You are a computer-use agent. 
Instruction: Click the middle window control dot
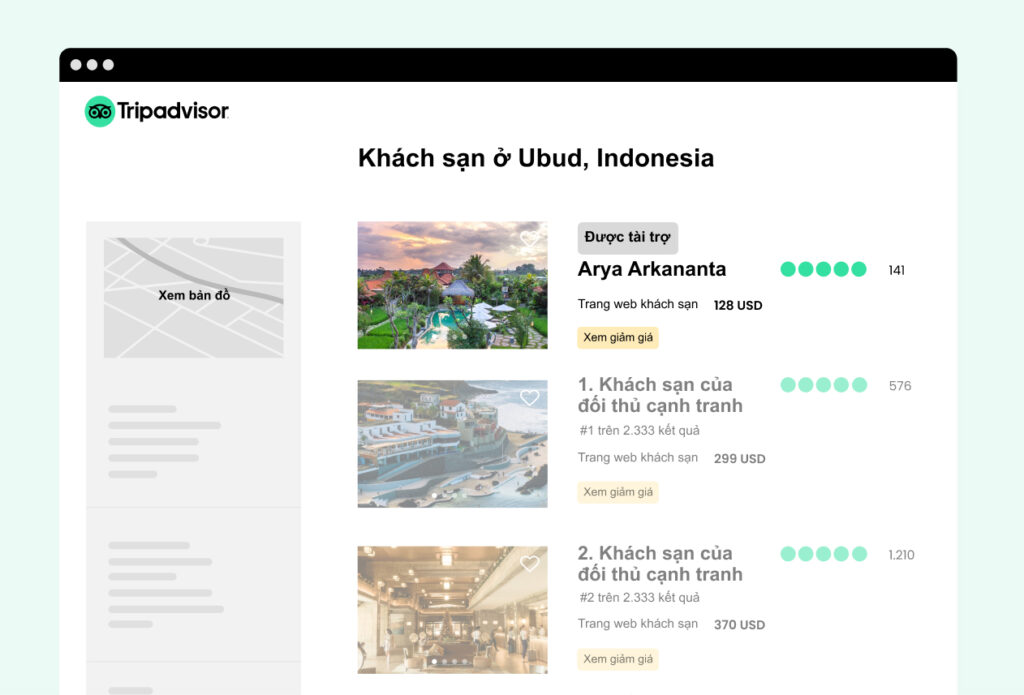click(92, 65)
